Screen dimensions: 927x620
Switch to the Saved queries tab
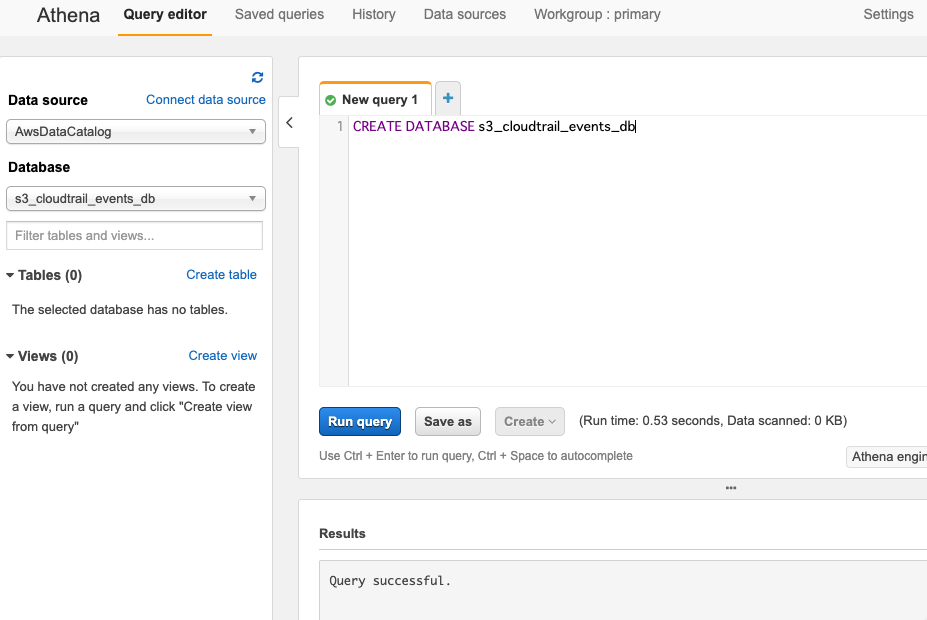tap(279, 14)
